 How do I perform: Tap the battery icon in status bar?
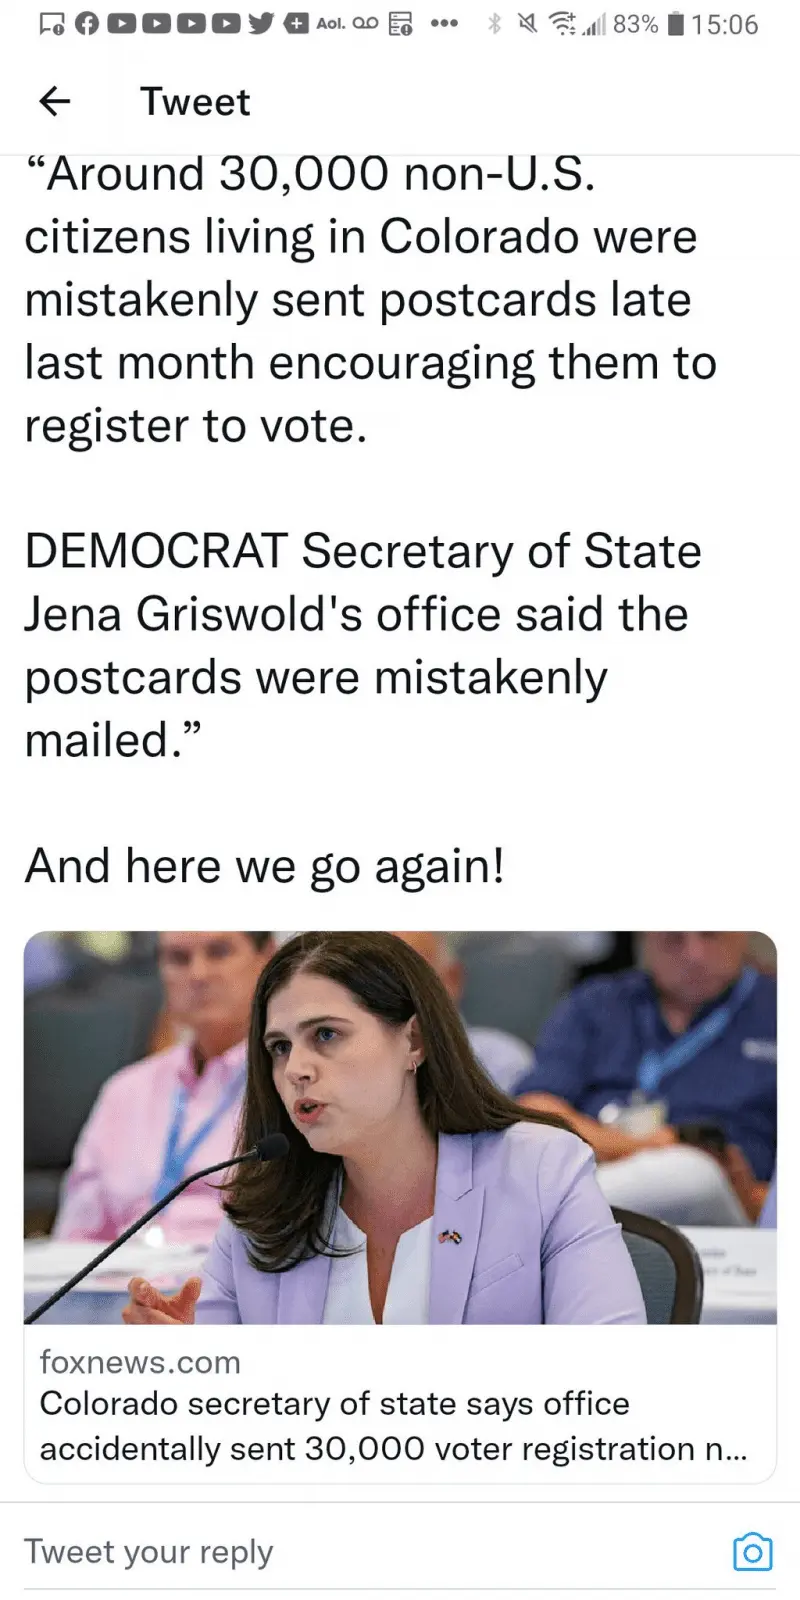(675, 24)
